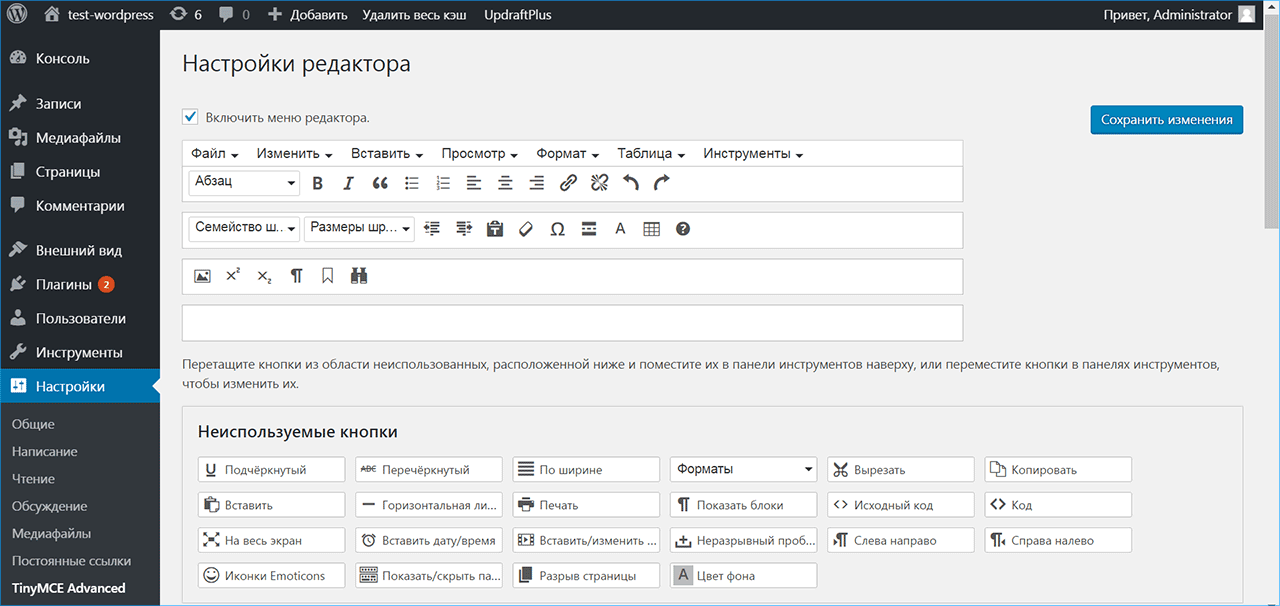Click the paste as text clipboard icon

495,229
